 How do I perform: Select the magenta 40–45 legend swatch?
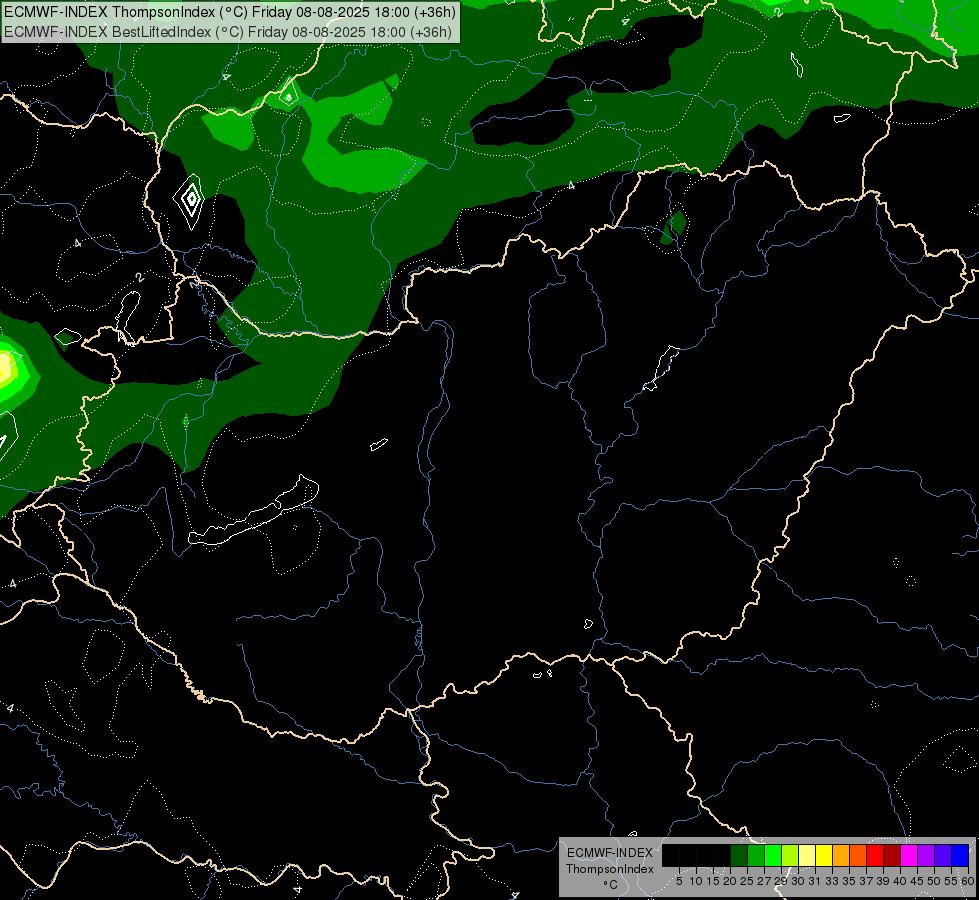[x=909, y=855]
